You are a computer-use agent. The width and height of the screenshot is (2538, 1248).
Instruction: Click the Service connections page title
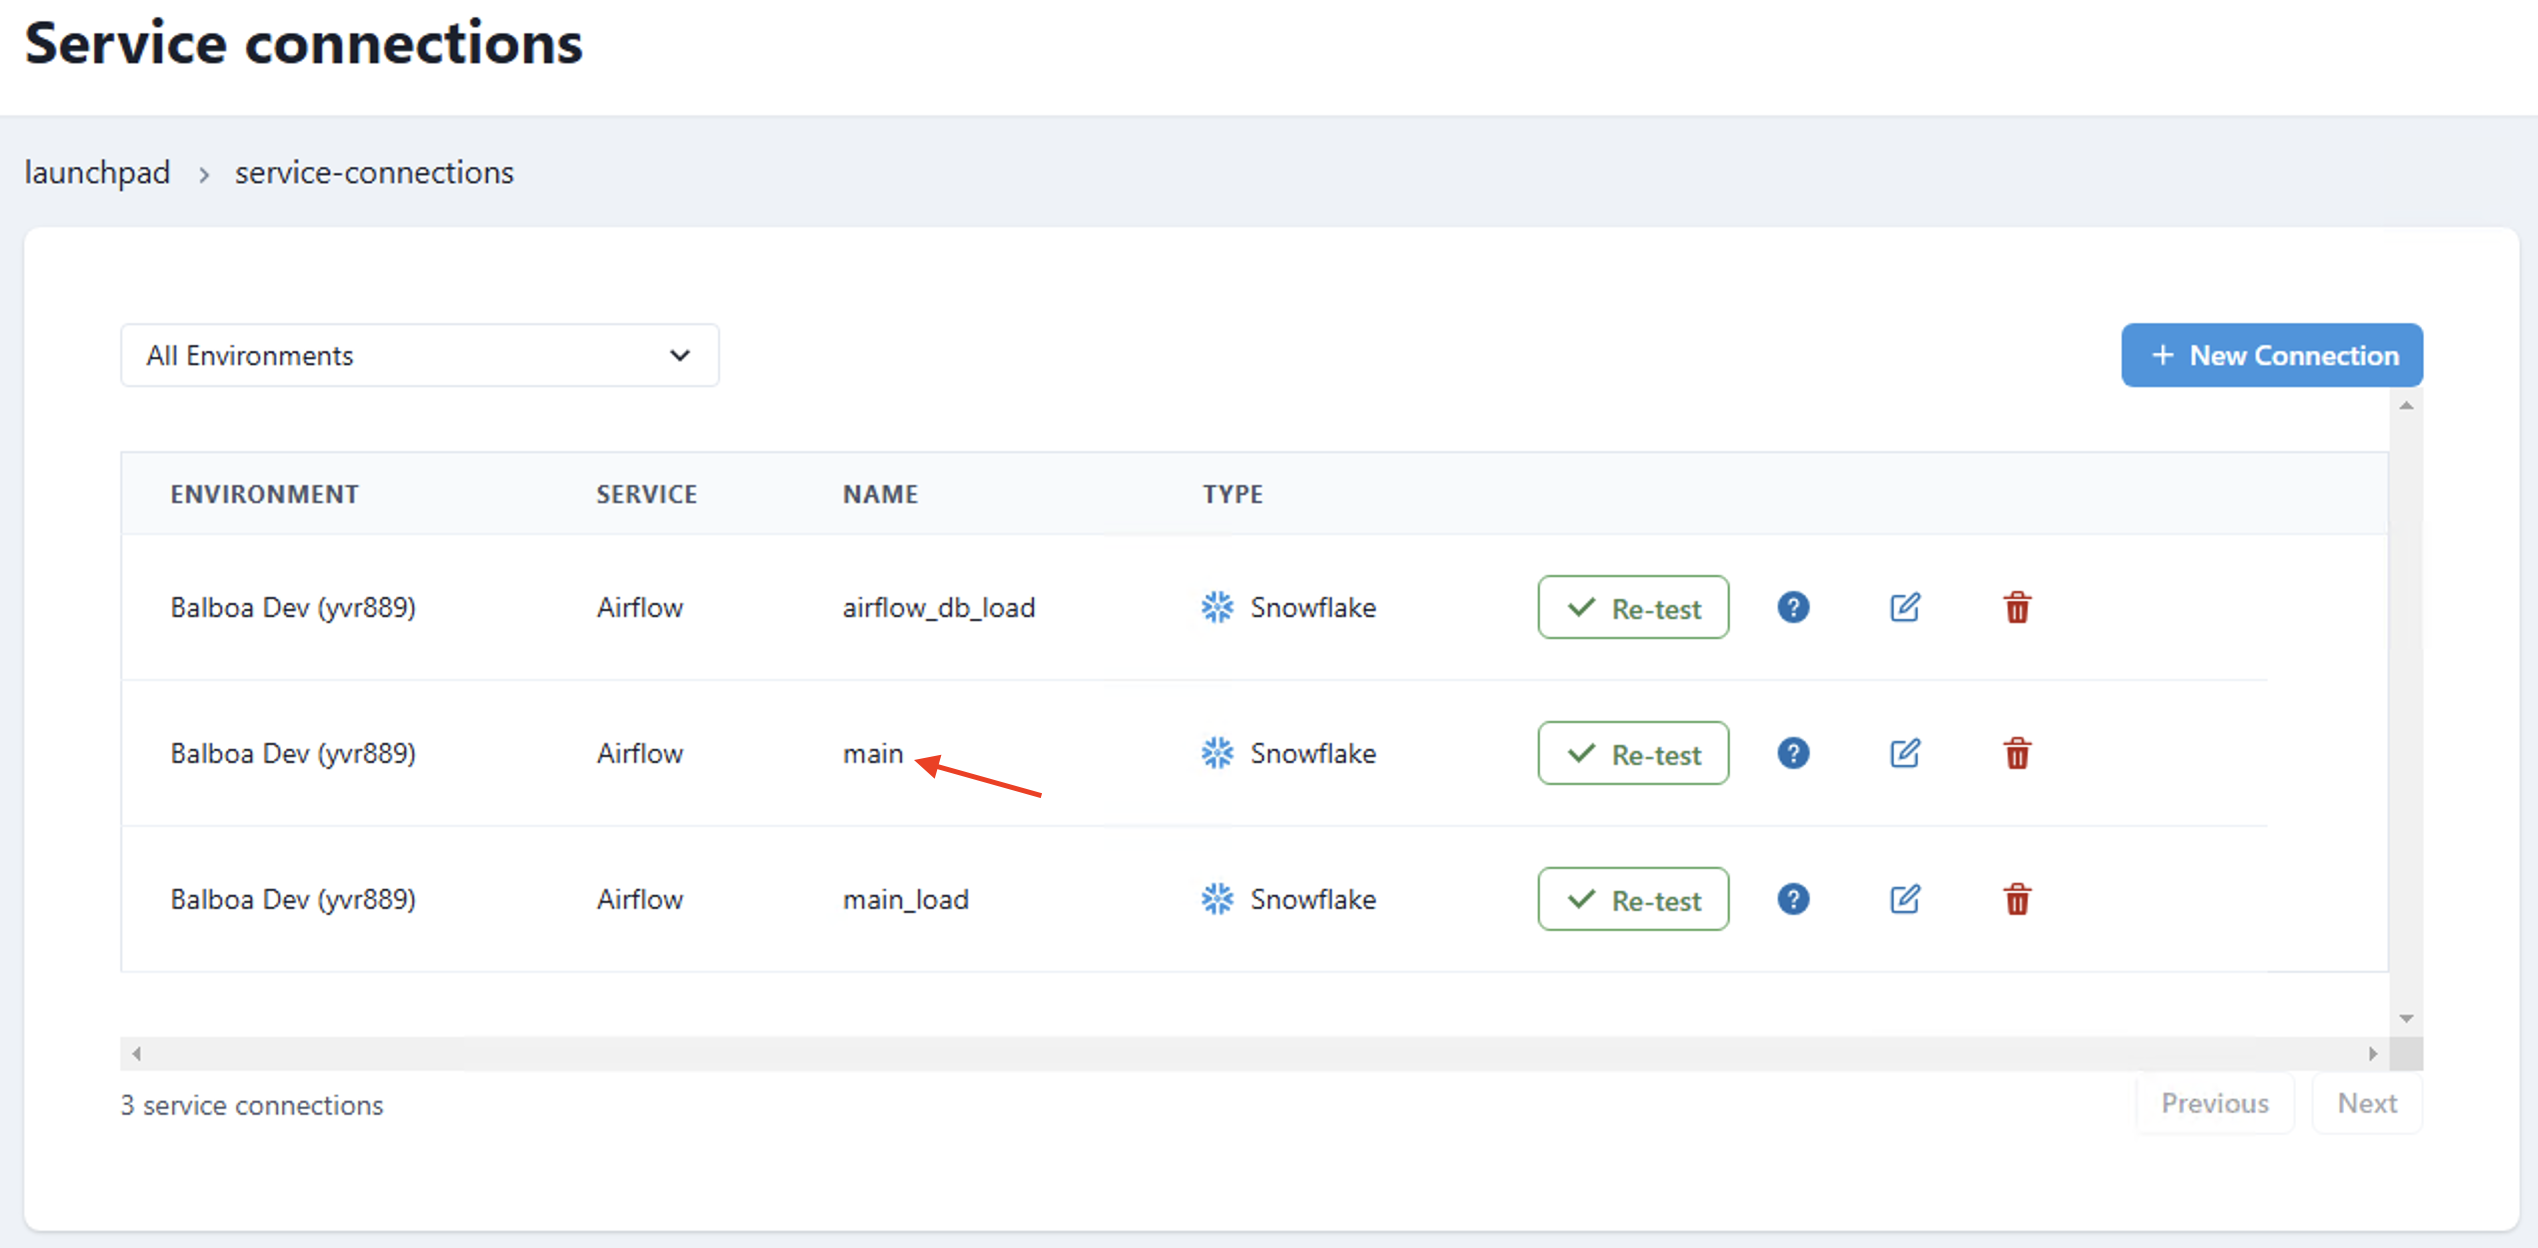pos(304,43)
